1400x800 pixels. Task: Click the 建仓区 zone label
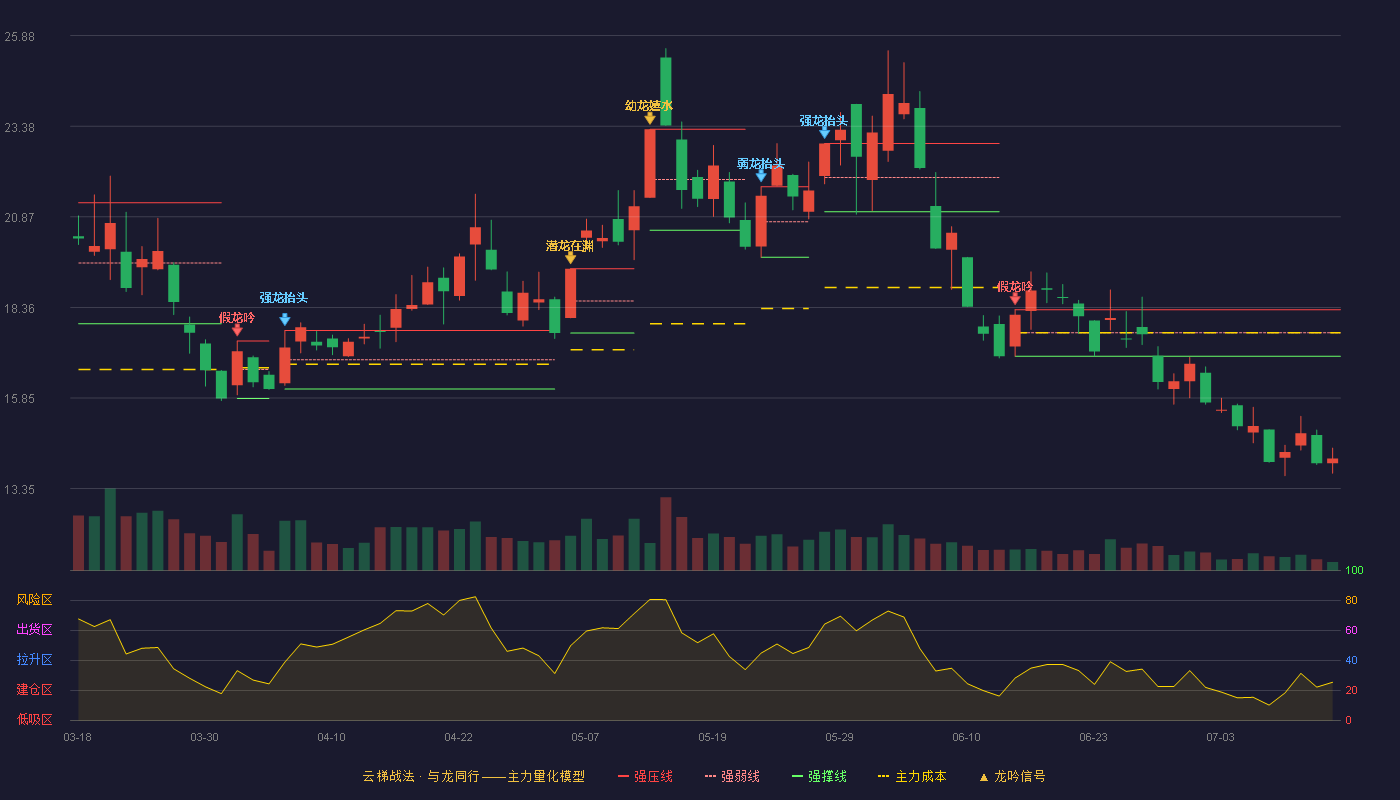click(34, 690)
